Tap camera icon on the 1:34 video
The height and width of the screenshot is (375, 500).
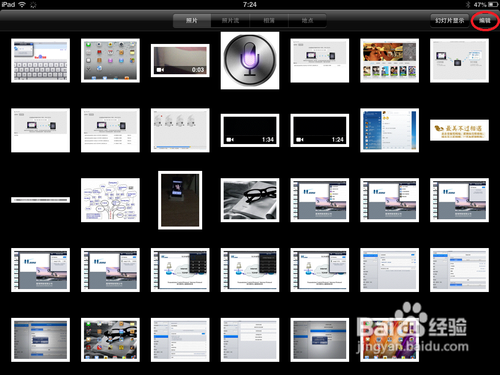(x=230, y=140)
